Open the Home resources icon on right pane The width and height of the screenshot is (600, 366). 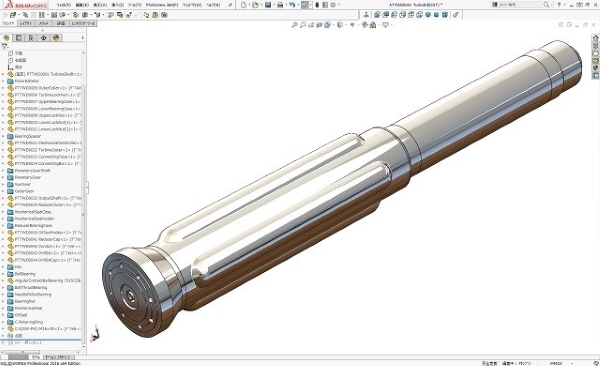(x=595, y=38)
